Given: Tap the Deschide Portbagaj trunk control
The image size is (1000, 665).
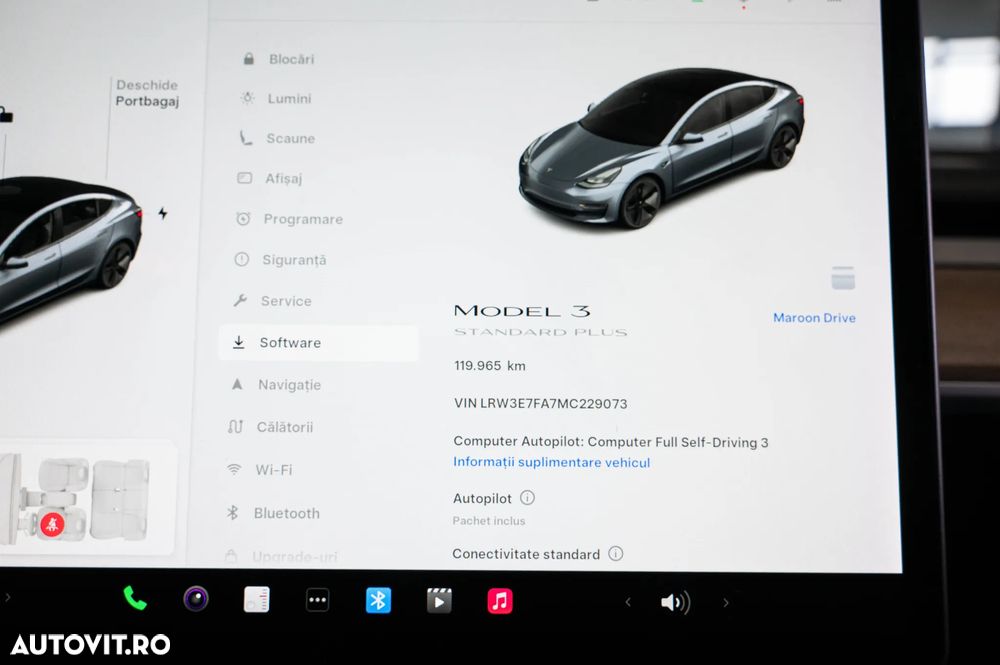Looking at the screenshot, I should (147, 93).
